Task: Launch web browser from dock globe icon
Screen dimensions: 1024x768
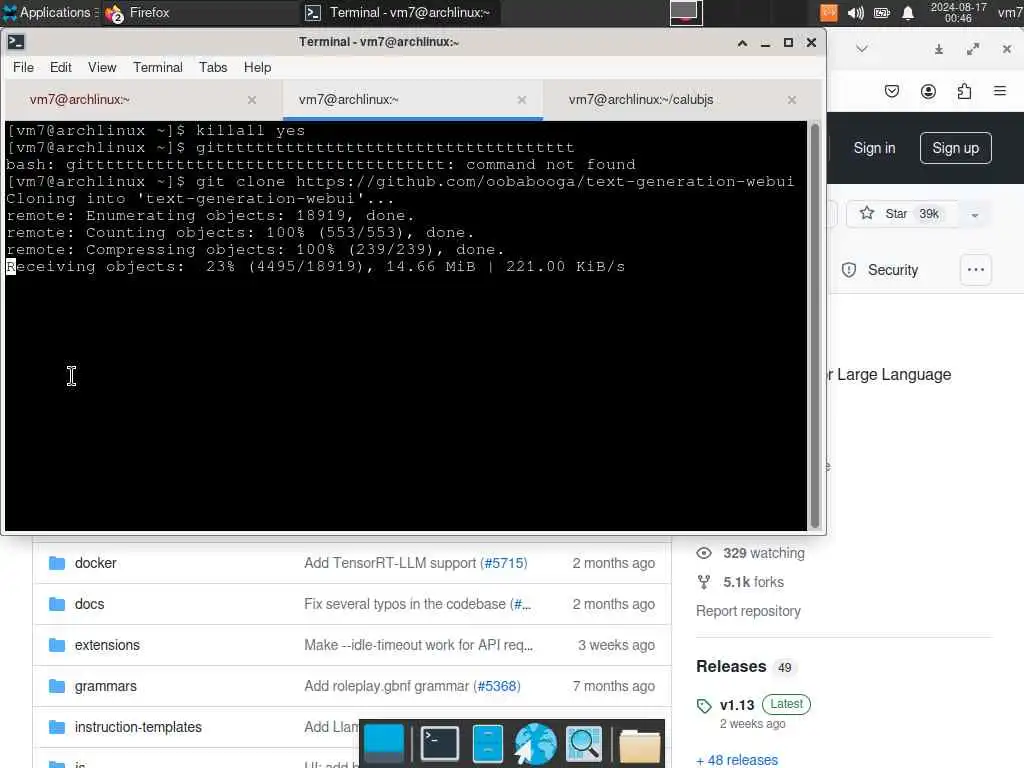Action: [x=536, y=743]
